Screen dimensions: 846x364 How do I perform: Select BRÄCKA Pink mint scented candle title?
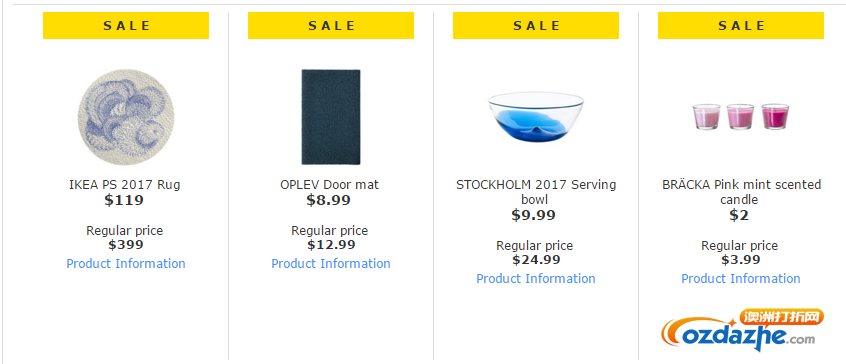[741, 192]
